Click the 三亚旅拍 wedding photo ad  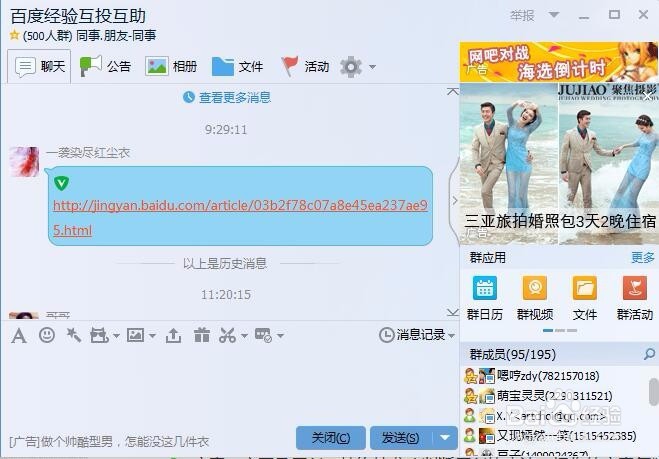coord(559,164)
